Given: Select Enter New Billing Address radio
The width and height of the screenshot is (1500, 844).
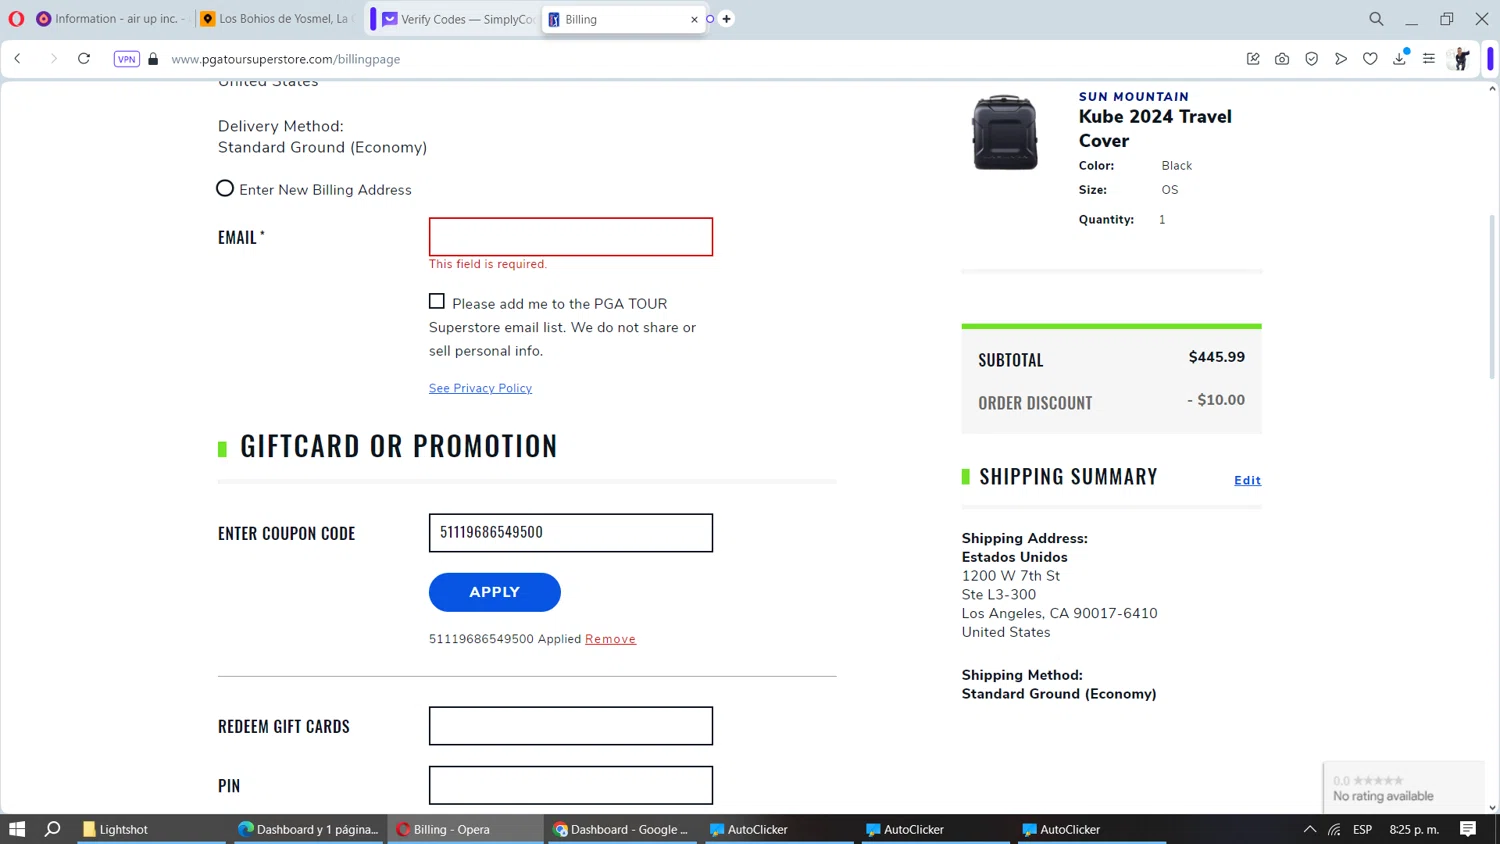Looking at the screenshot, I should point(225,188).
